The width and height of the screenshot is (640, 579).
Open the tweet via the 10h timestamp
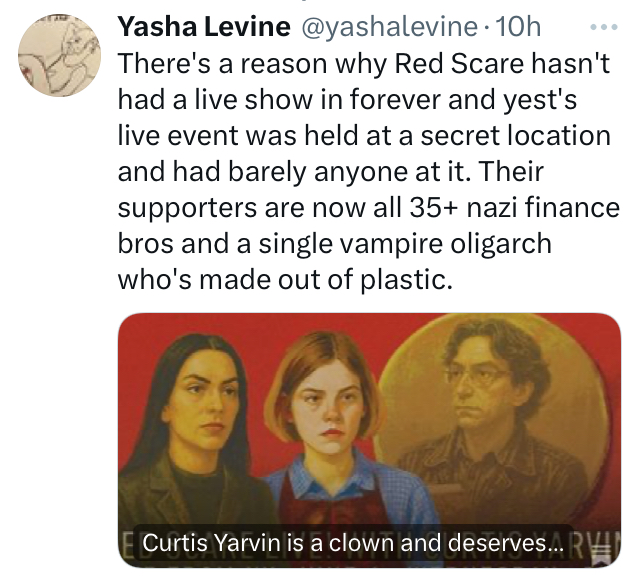(x=518, y=27)
